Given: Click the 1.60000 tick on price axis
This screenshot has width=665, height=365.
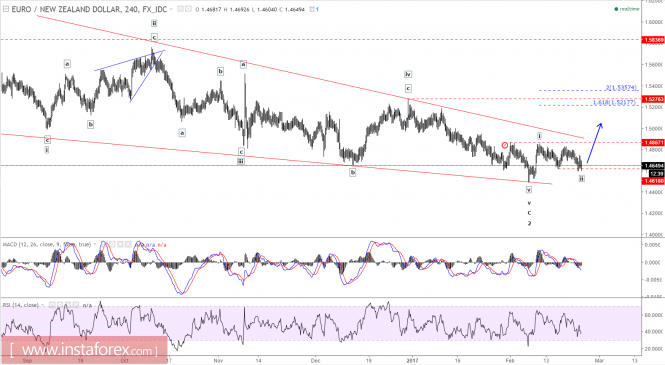Looking at the screenshot, I should (655, 22).
